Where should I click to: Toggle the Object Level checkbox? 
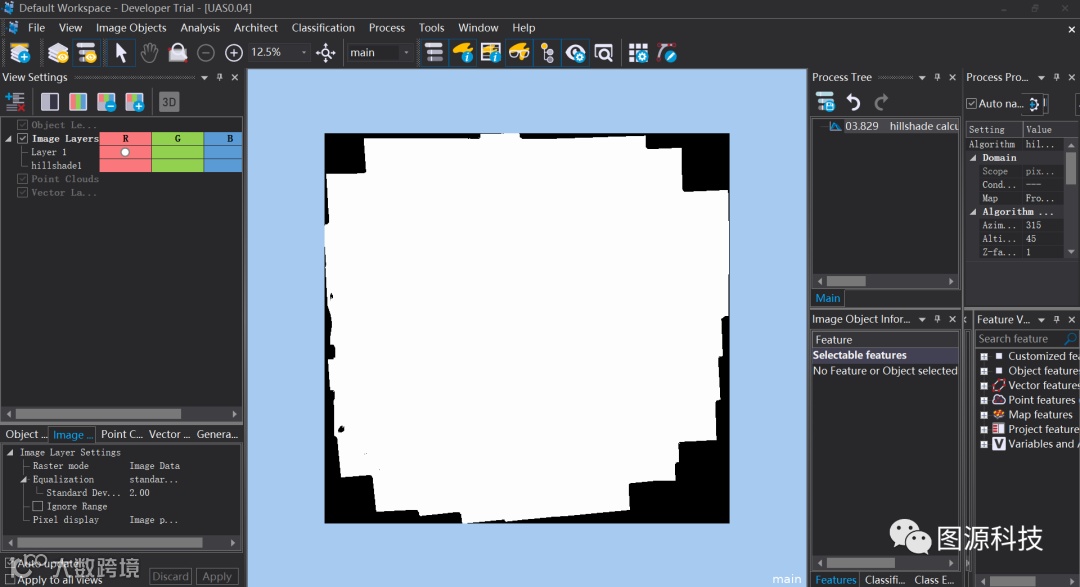[23, 125]
